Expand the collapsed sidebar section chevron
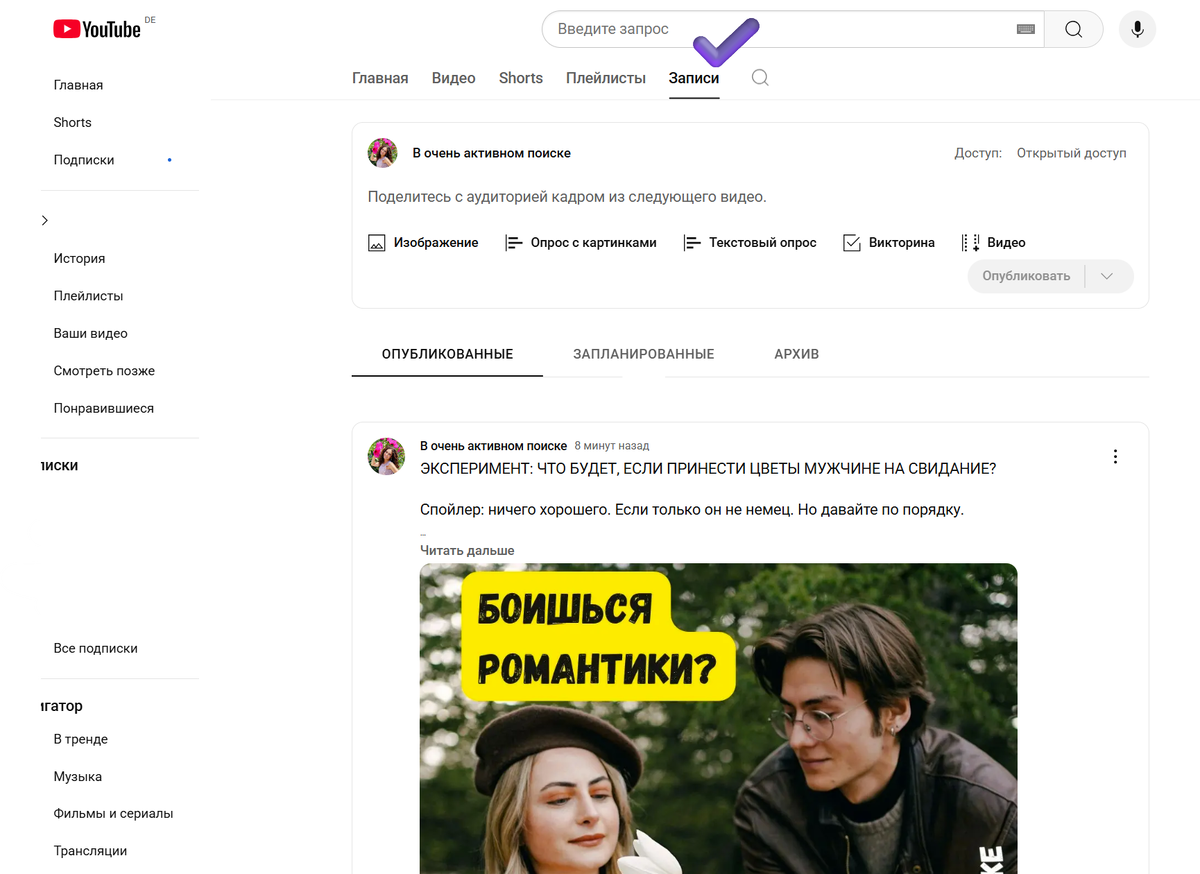The image size is (1200, 874). tap(44, 219)
